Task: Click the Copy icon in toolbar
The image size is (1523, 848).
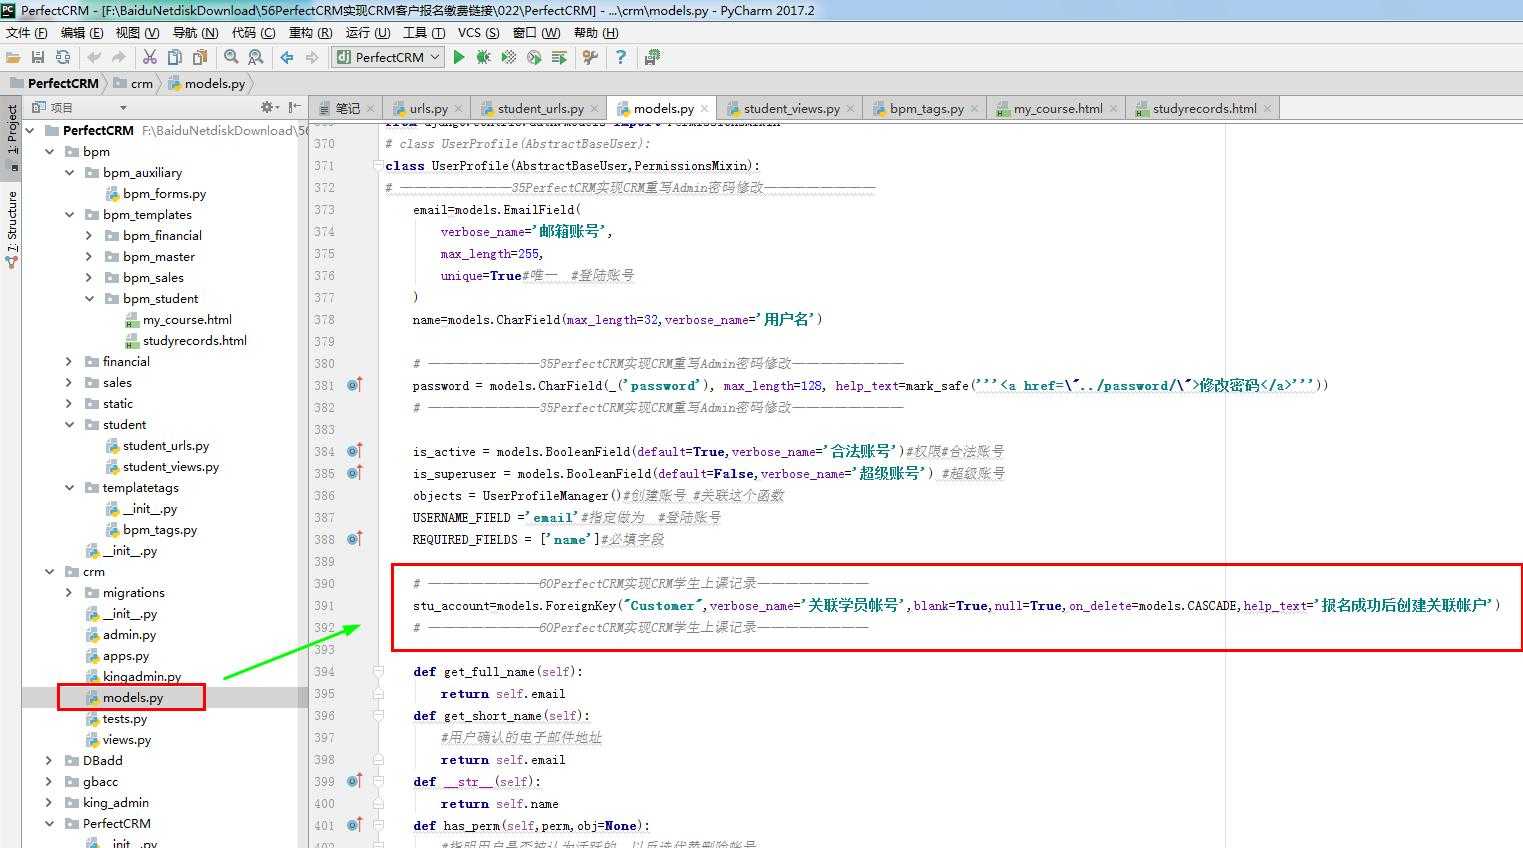Action: tap(175, 57)
